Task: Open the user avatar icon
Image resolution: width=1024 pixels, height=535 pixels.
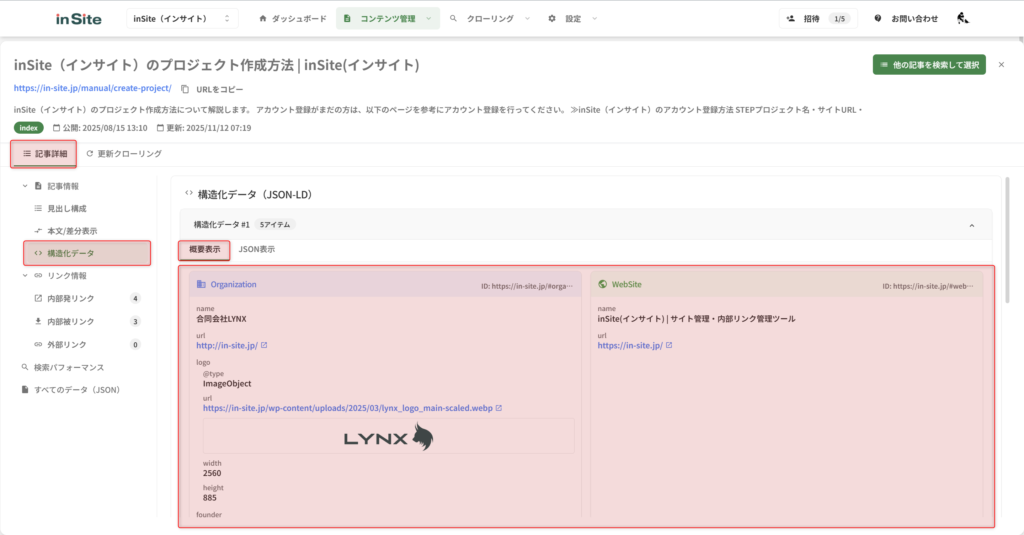Action: [x=963, y=18]
